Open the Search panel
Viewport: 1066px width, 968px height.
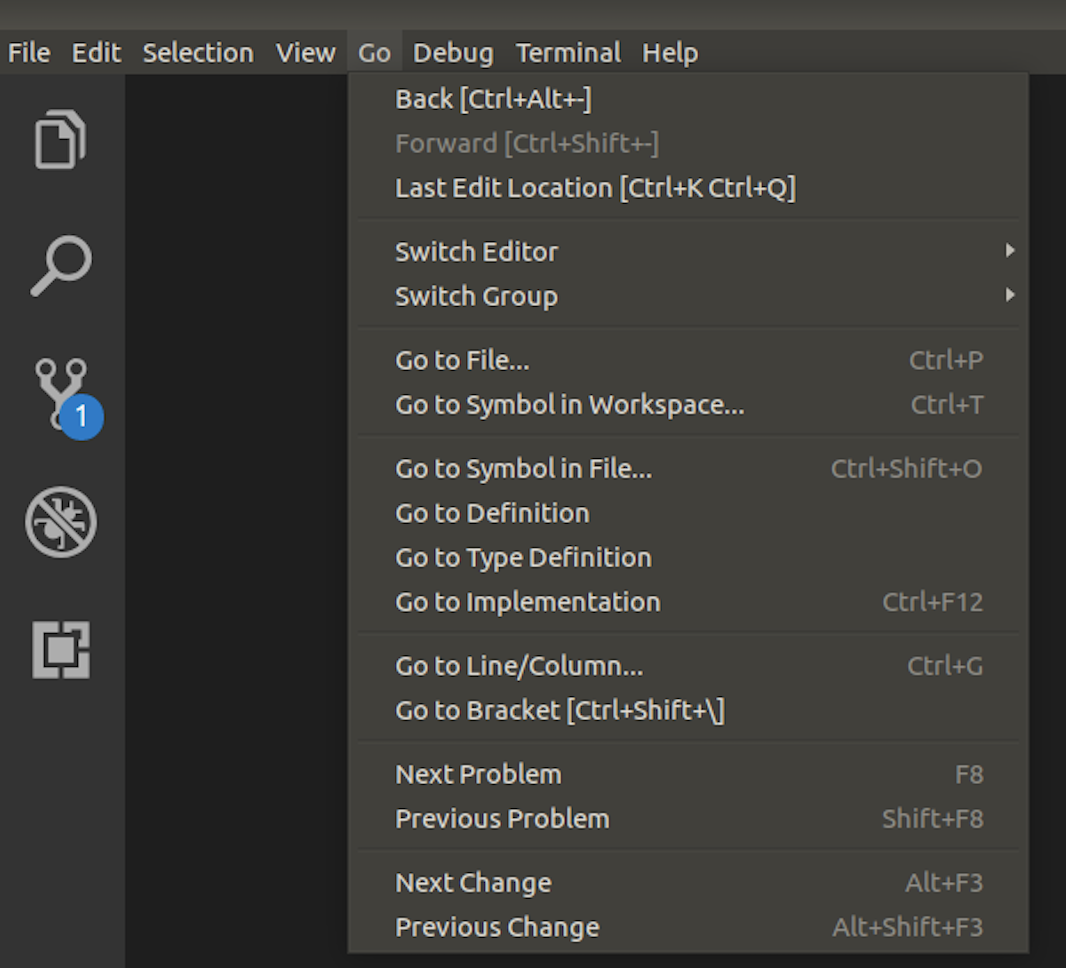pyautogui.click(x=60, y=265)
